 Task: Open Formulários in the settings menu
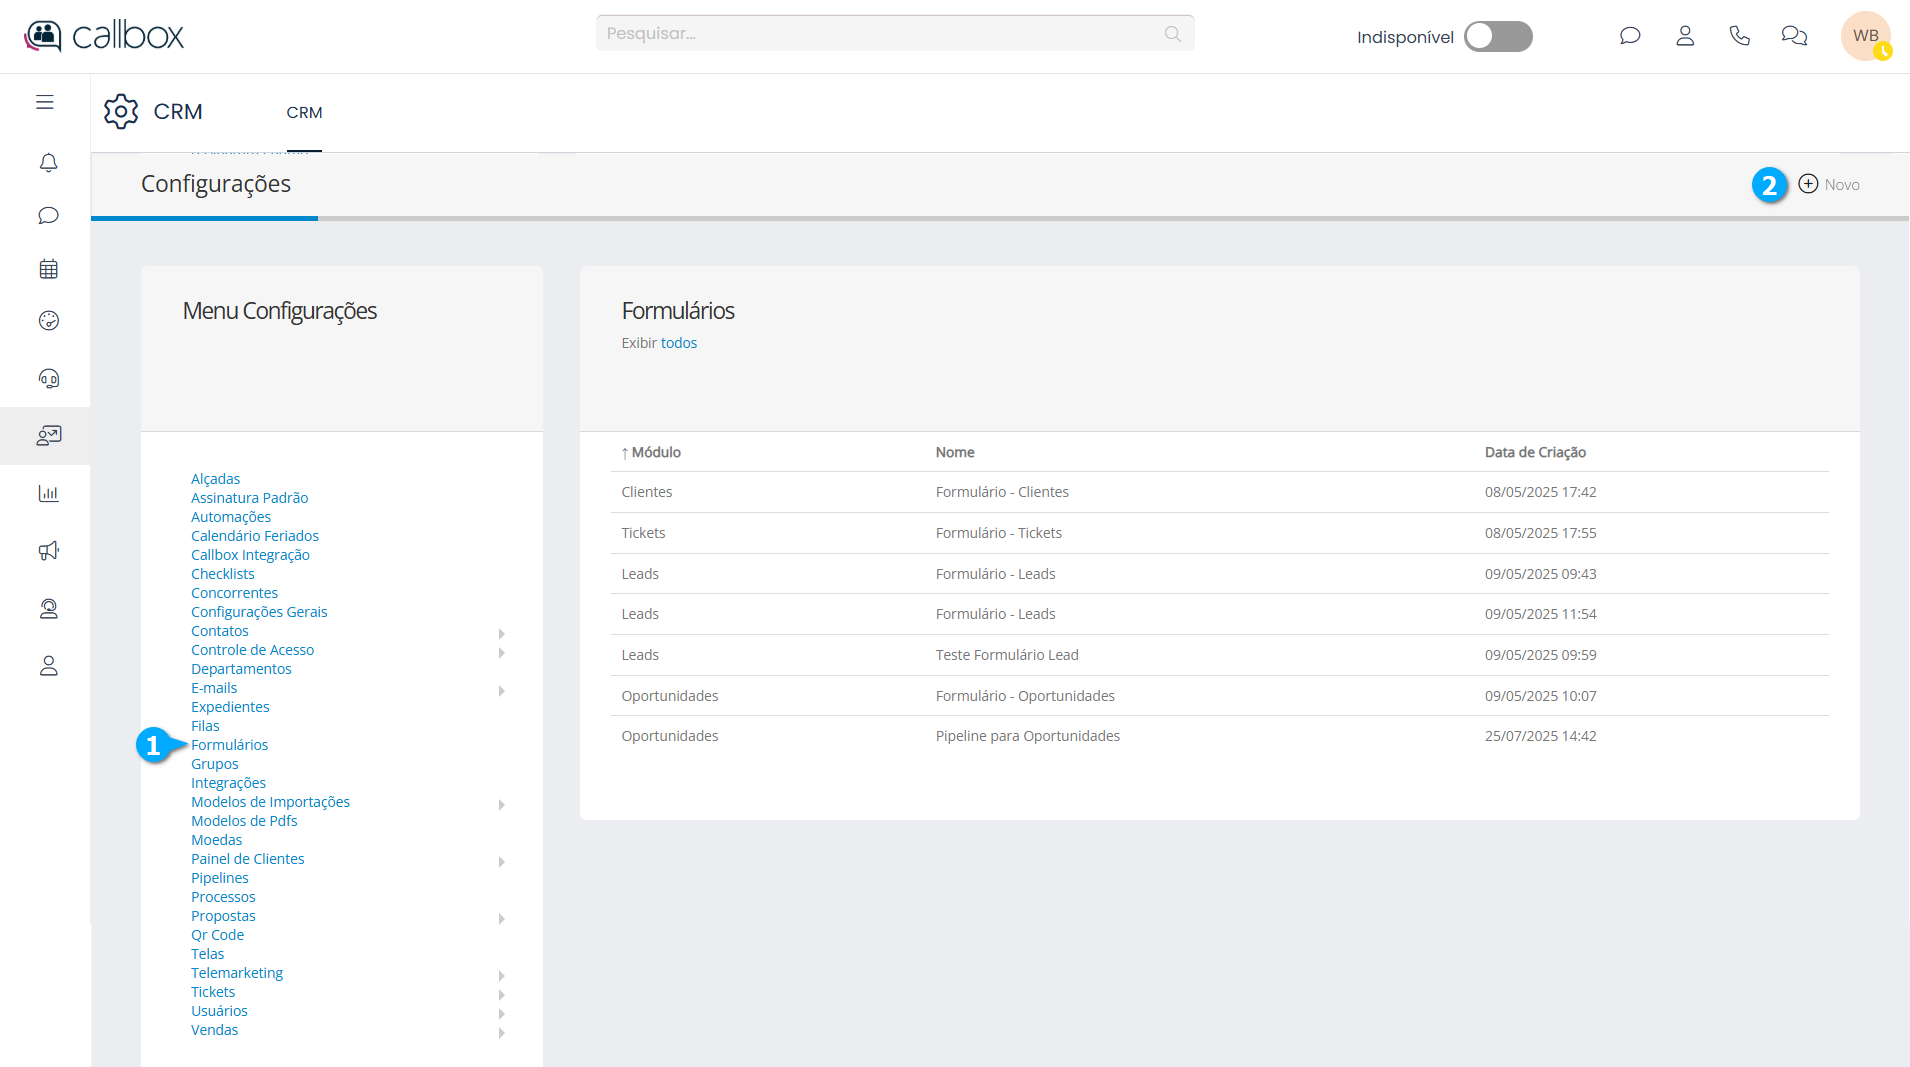point(229,745)
